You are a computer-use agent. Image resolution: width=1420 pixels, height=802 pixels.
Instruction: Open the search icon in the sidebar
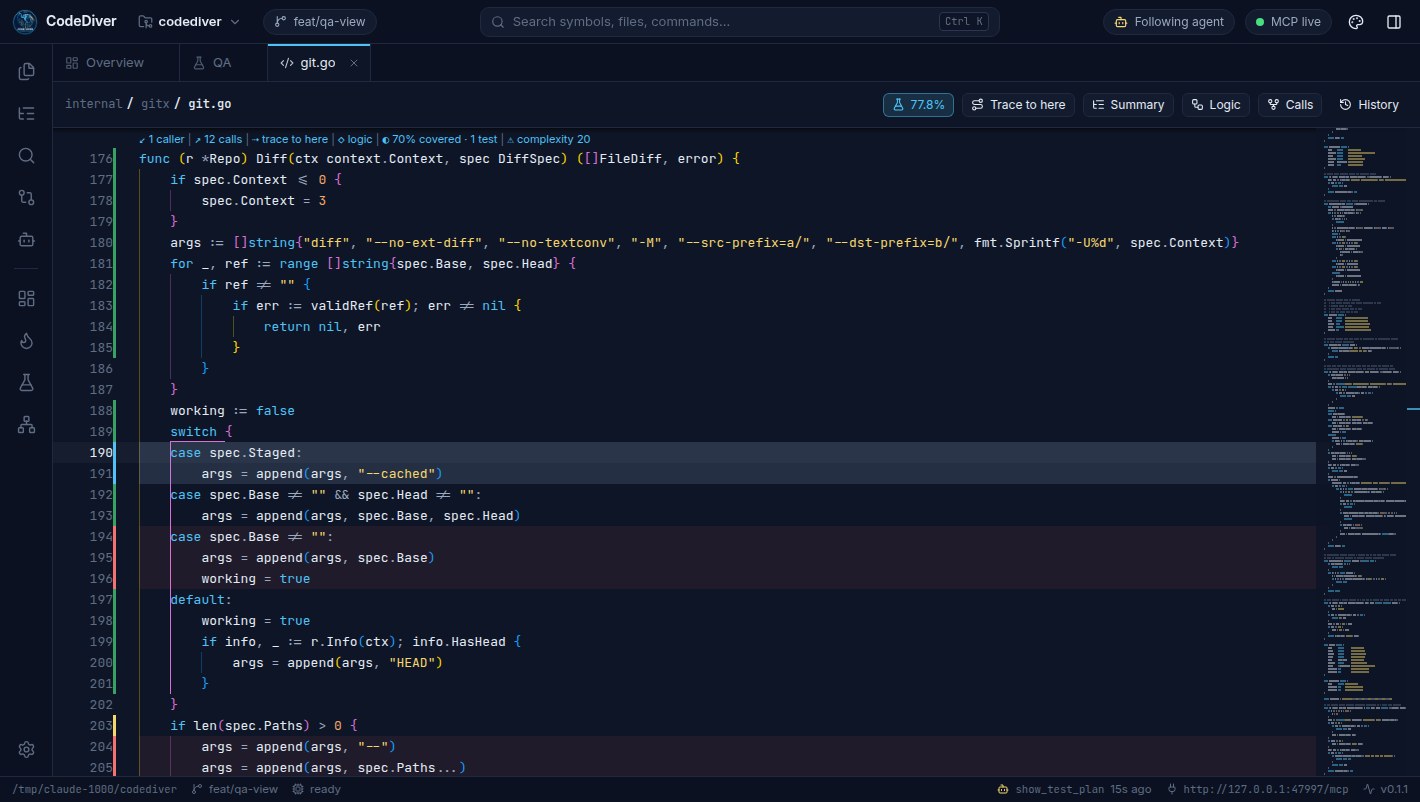(x=27, y=155)
